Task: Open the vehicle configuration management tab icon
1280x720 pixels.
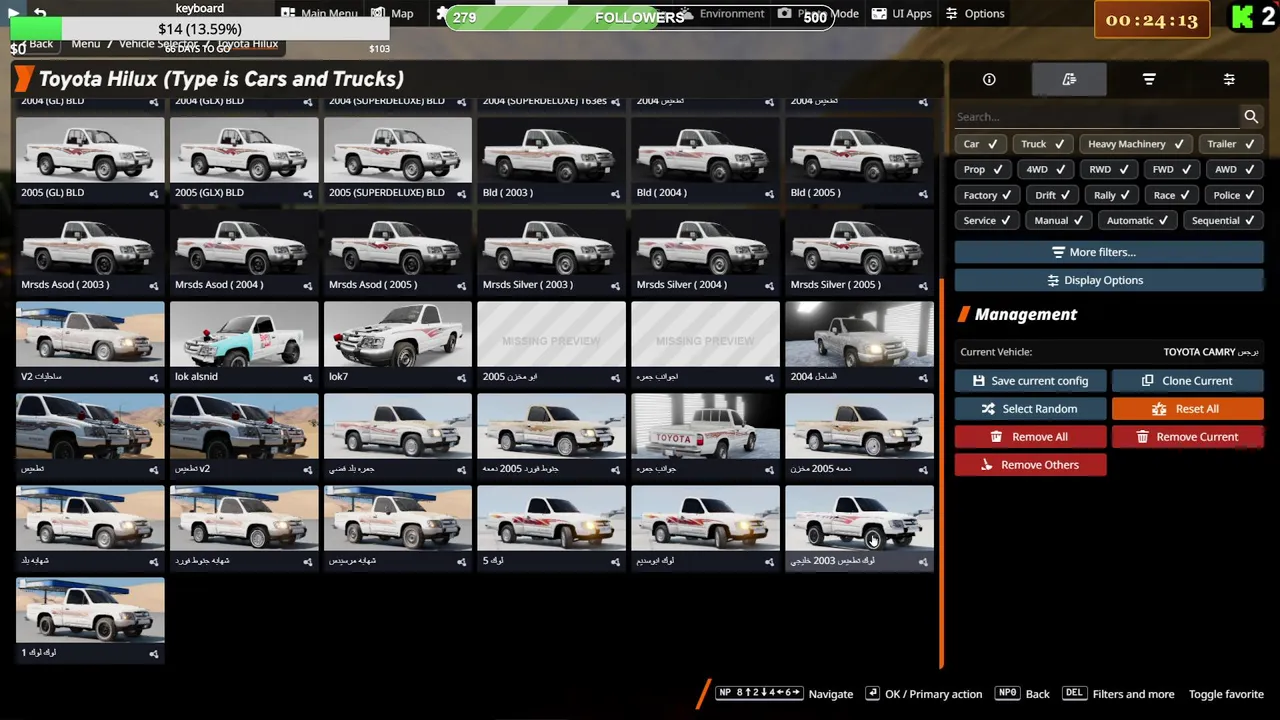Action: [1069, 80]
